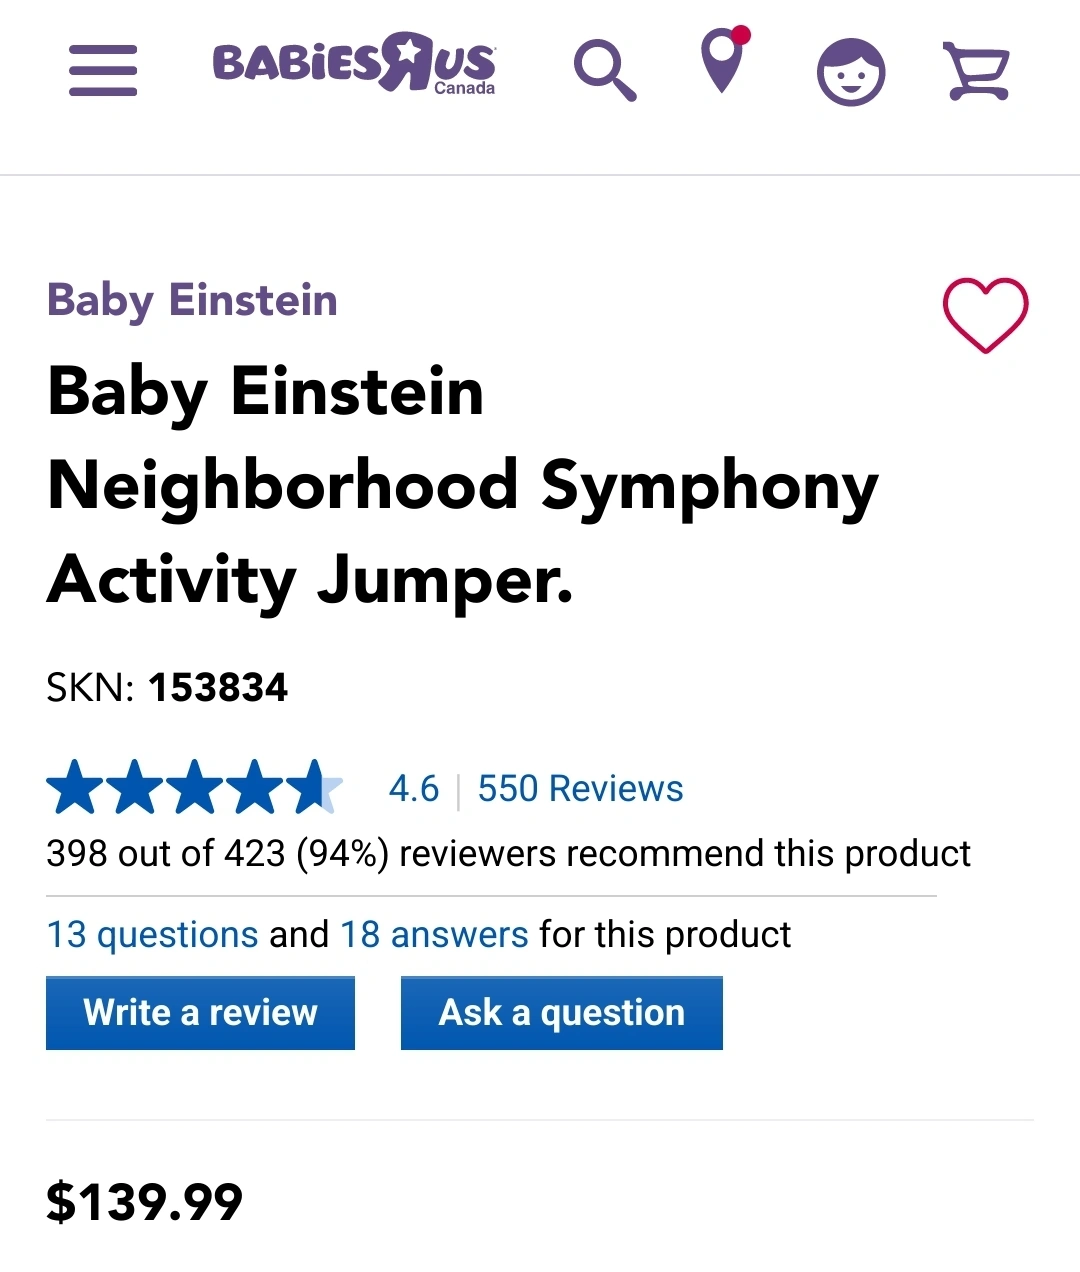This screenshot has height=1272, width=1080.
Task: Open the 13 questions link
Action: [x=153, y=935]
